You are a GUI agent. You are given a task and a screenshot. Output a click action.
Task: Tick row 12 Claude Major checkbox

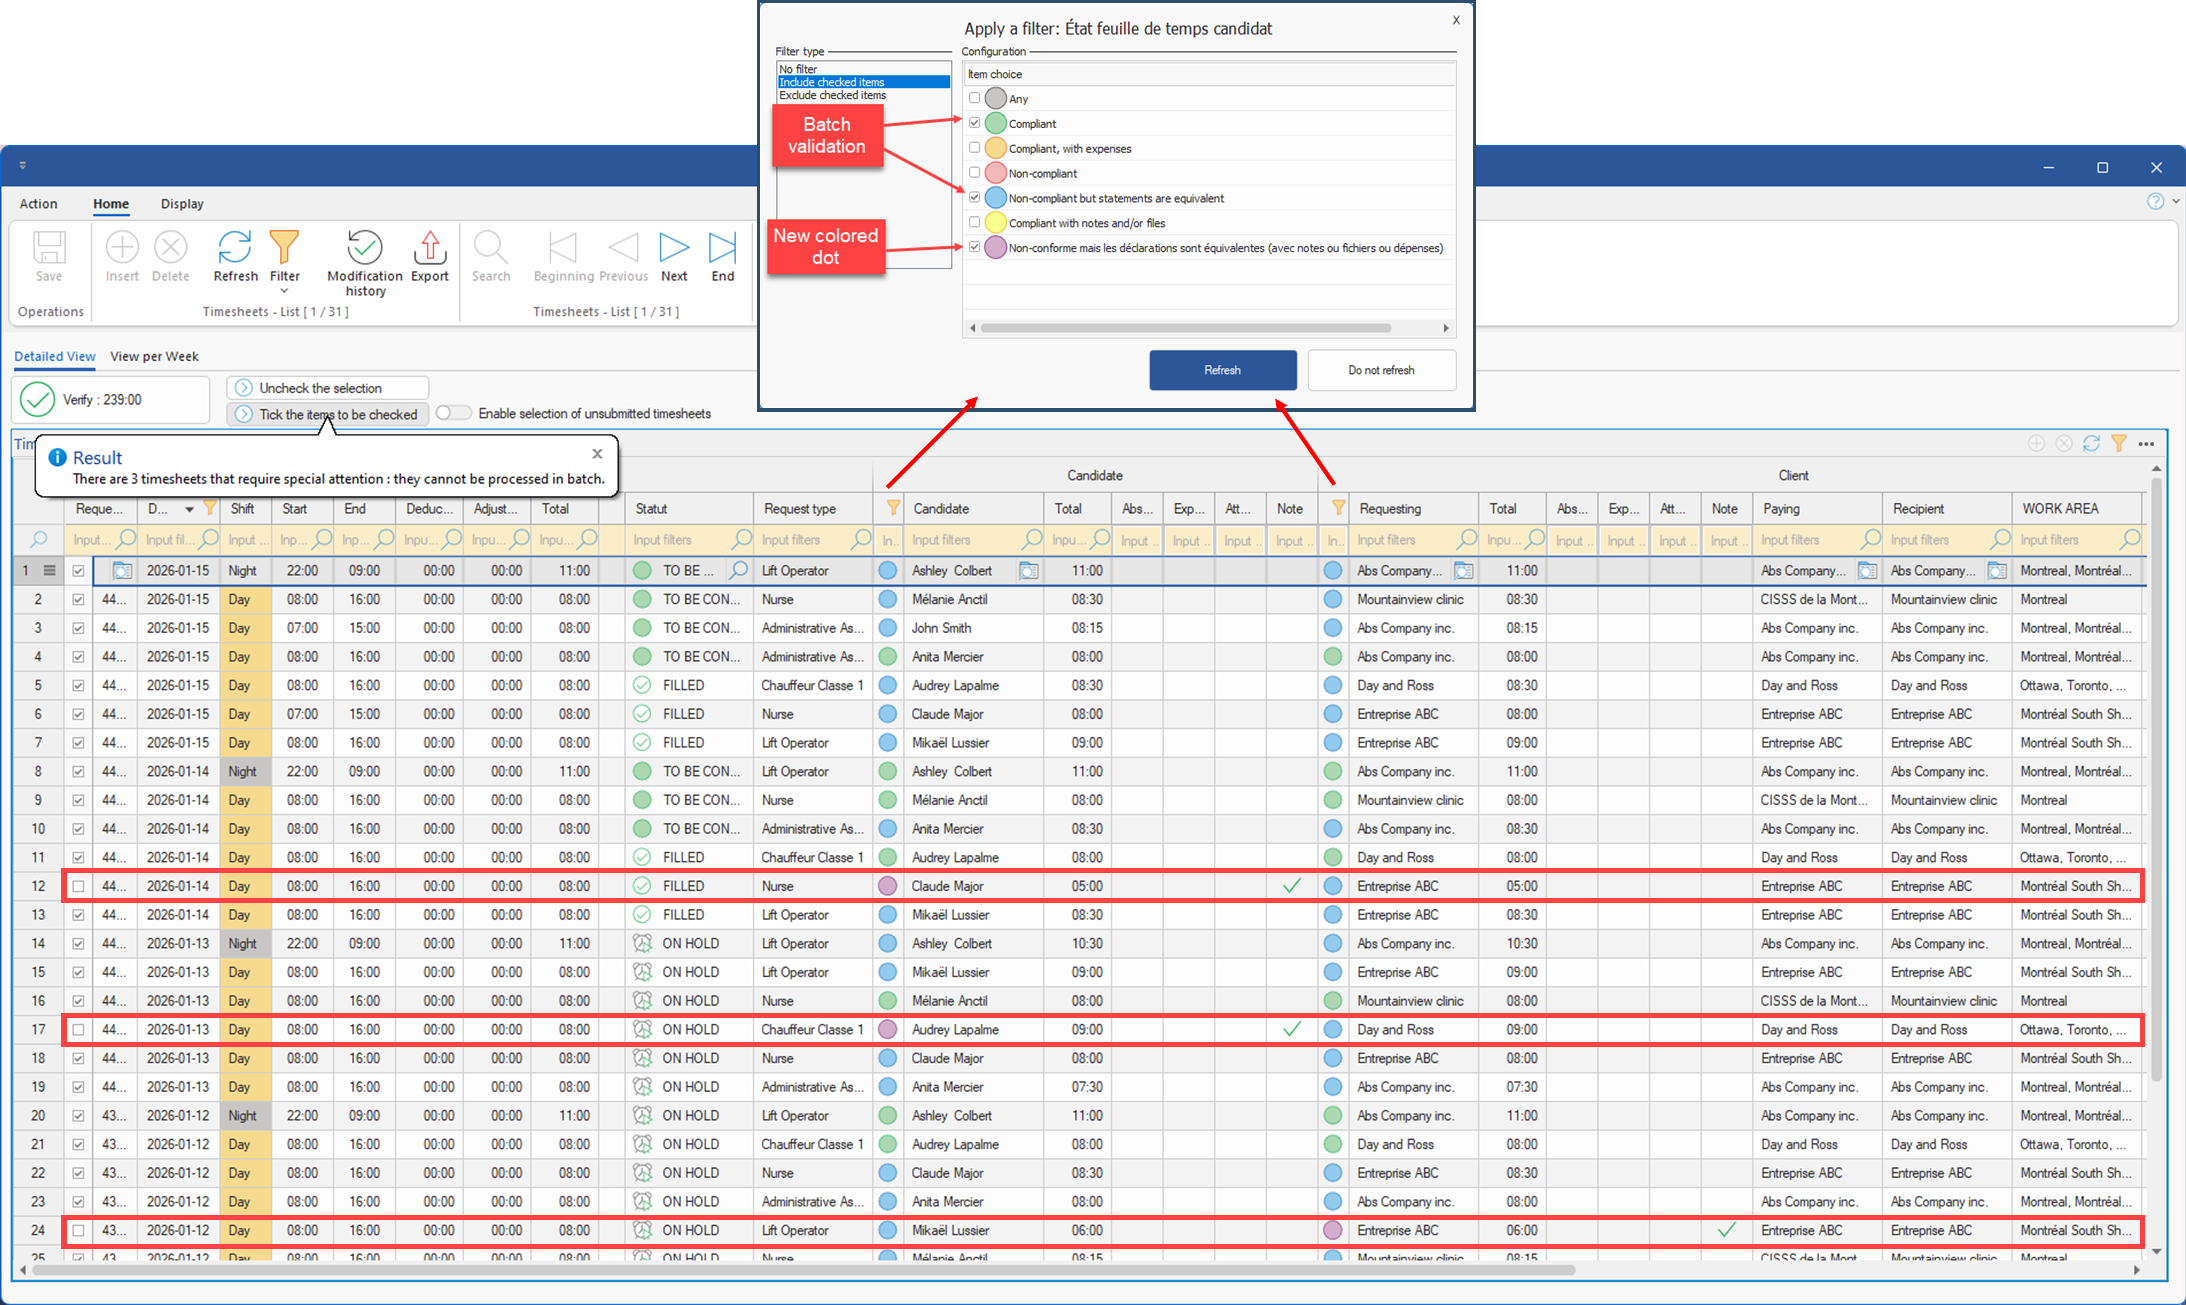[78, 886]
